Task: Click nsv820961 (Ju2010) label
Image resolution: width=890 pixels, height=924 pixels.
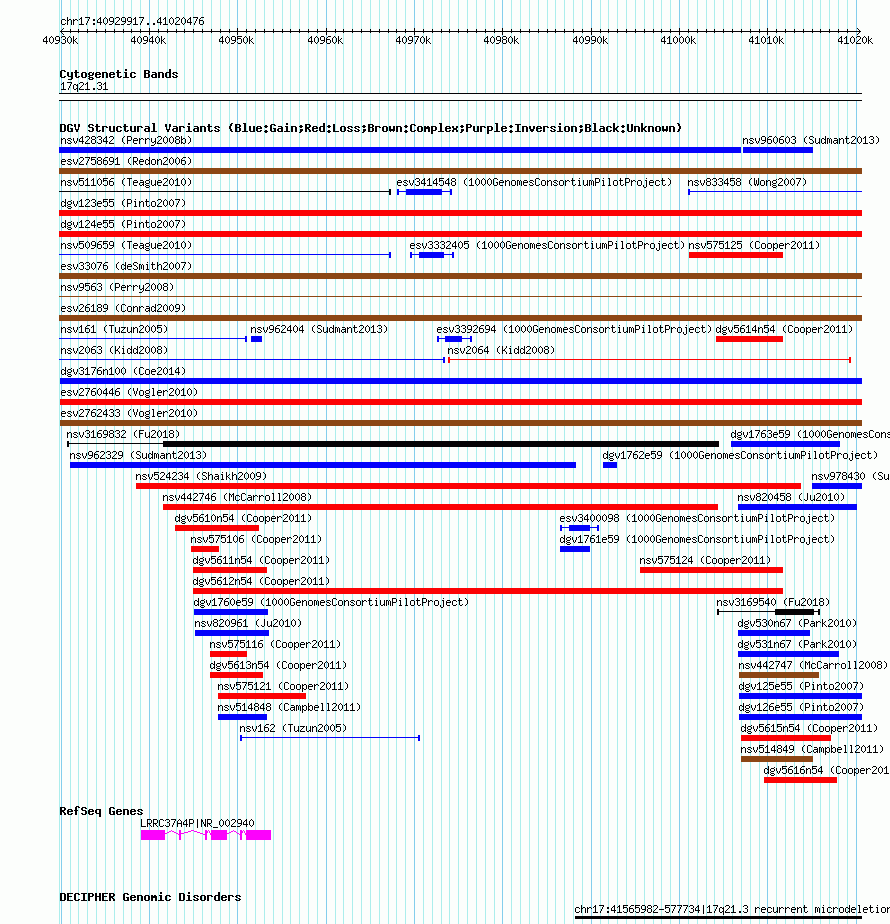Action: pos(248,623)
